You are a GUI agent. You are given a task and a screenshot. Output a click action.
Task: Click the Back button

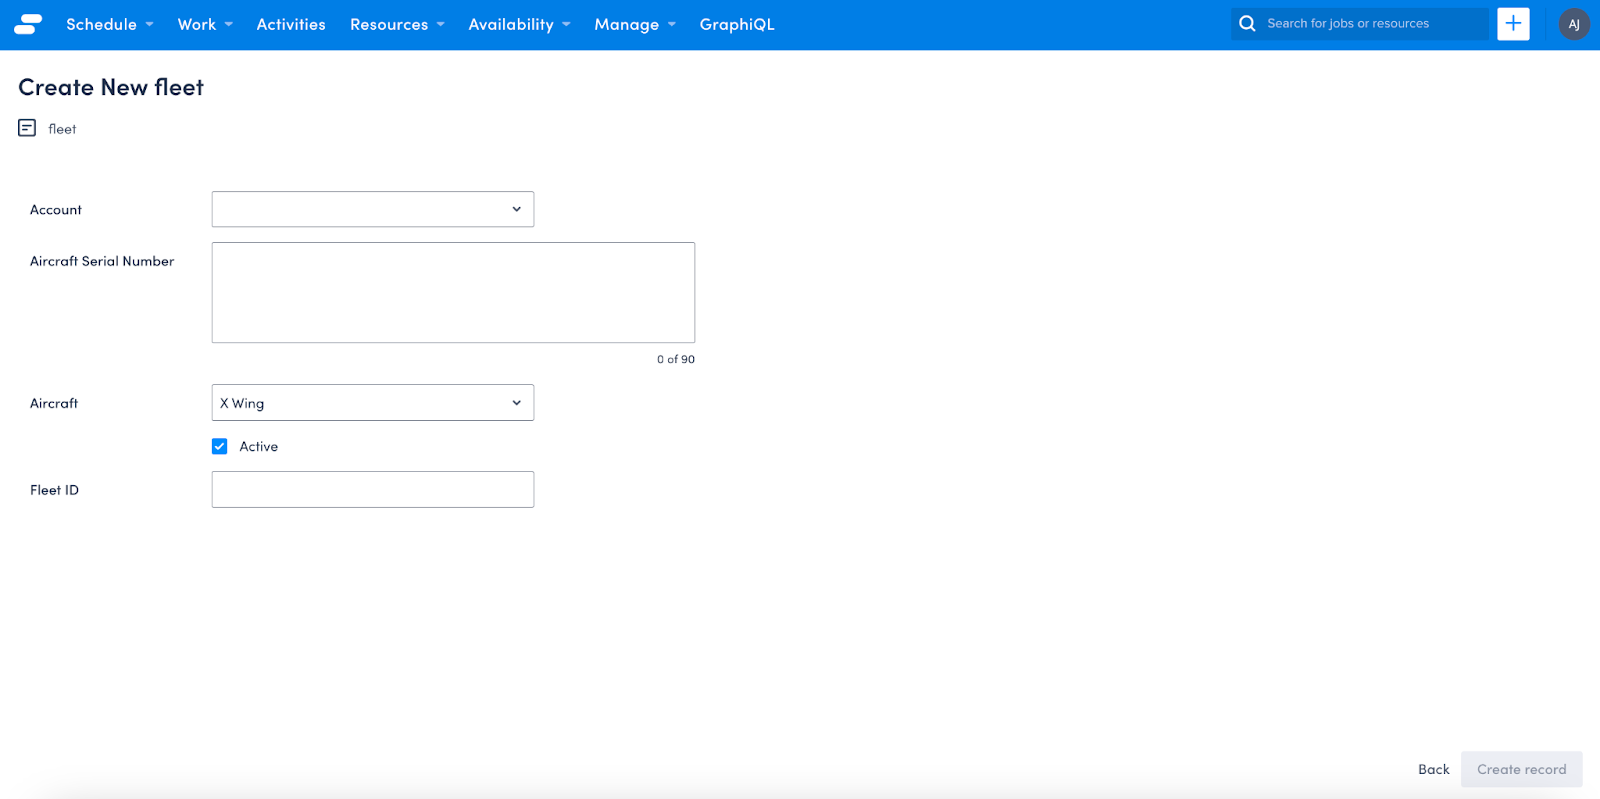pyautogui.click(x=1433, y=769)
